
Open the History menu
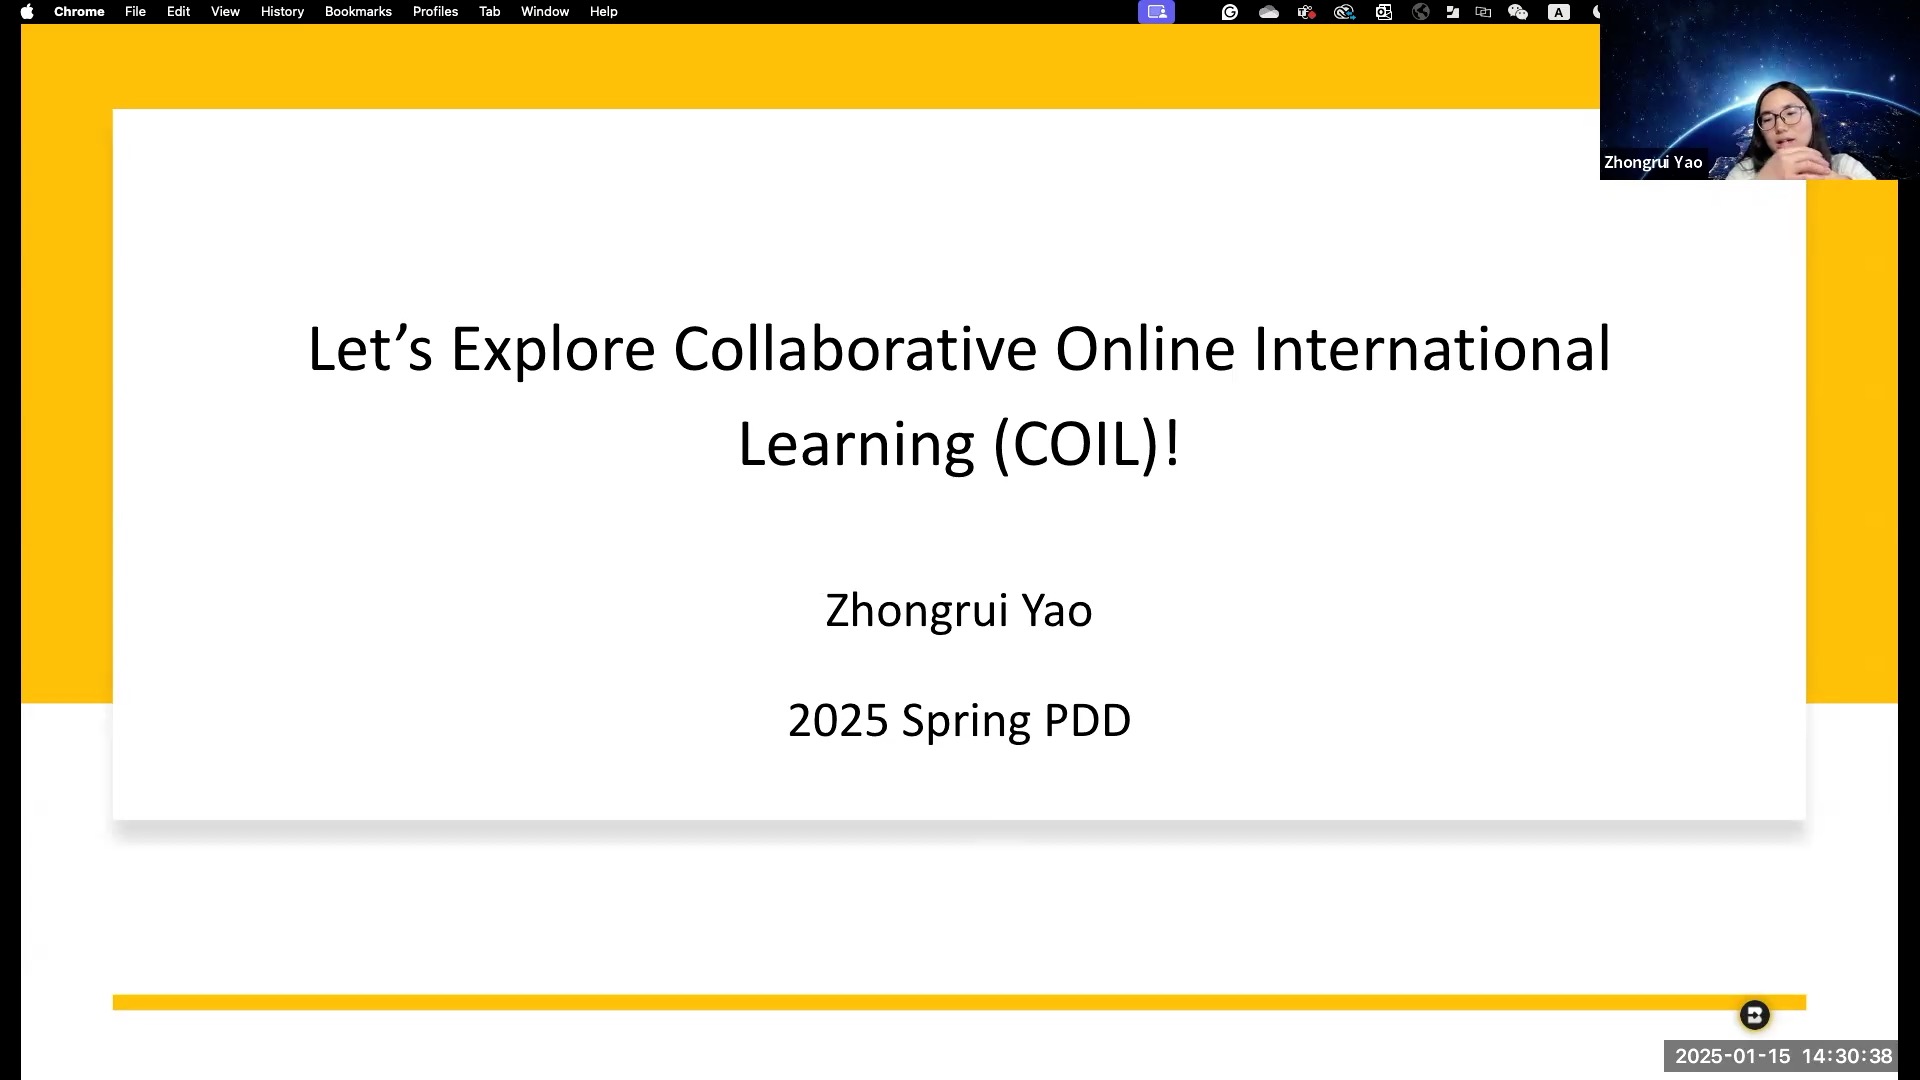coord(282,12)
